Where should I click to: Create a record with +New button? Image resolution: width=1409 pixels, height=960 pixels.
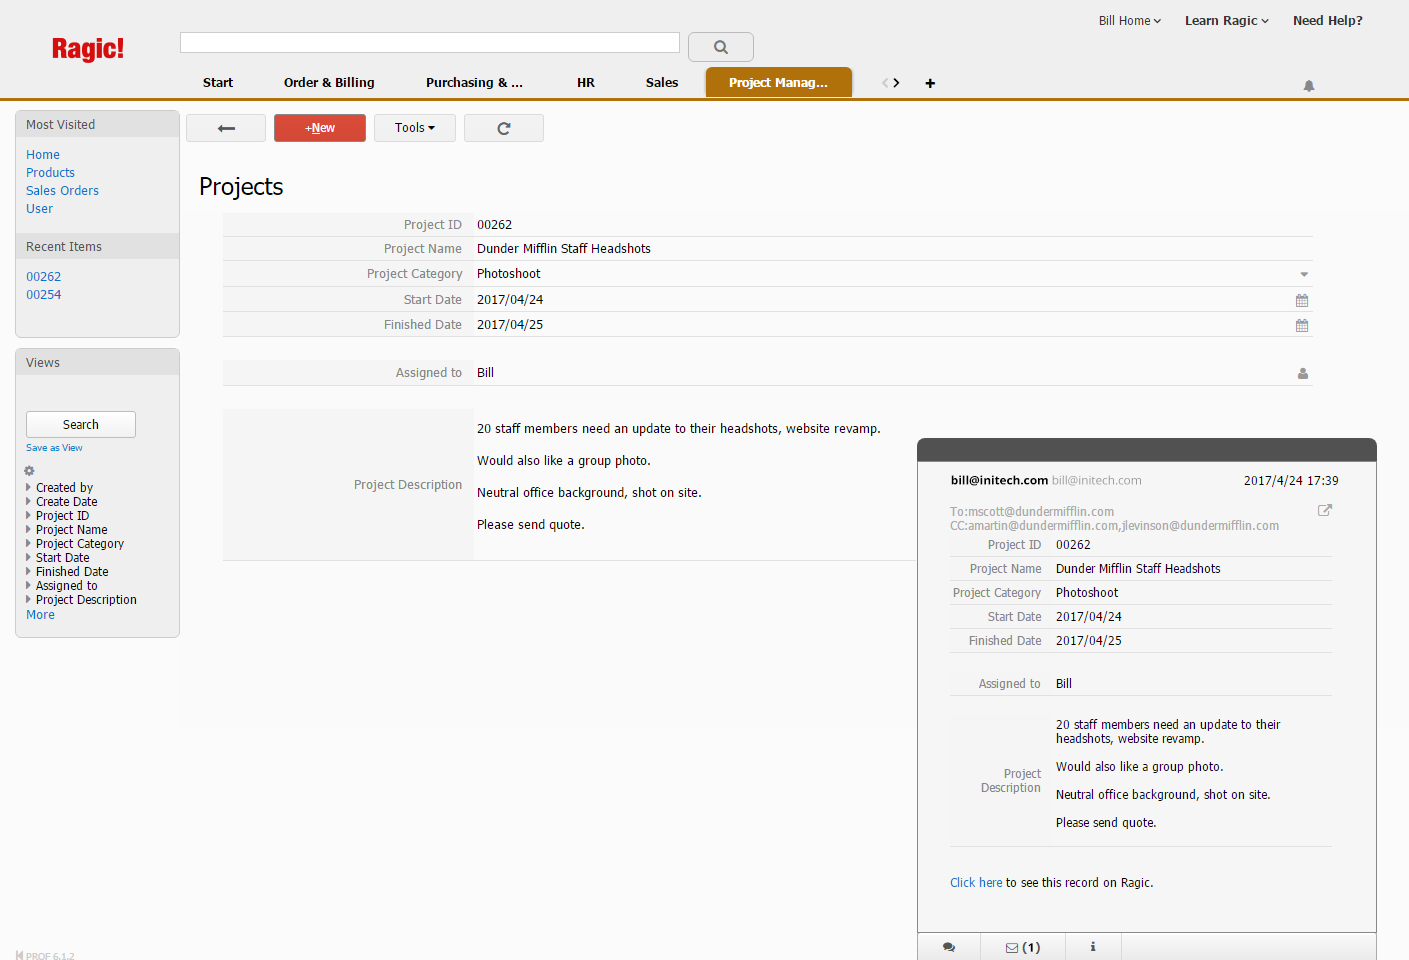[x=320, y=128]
